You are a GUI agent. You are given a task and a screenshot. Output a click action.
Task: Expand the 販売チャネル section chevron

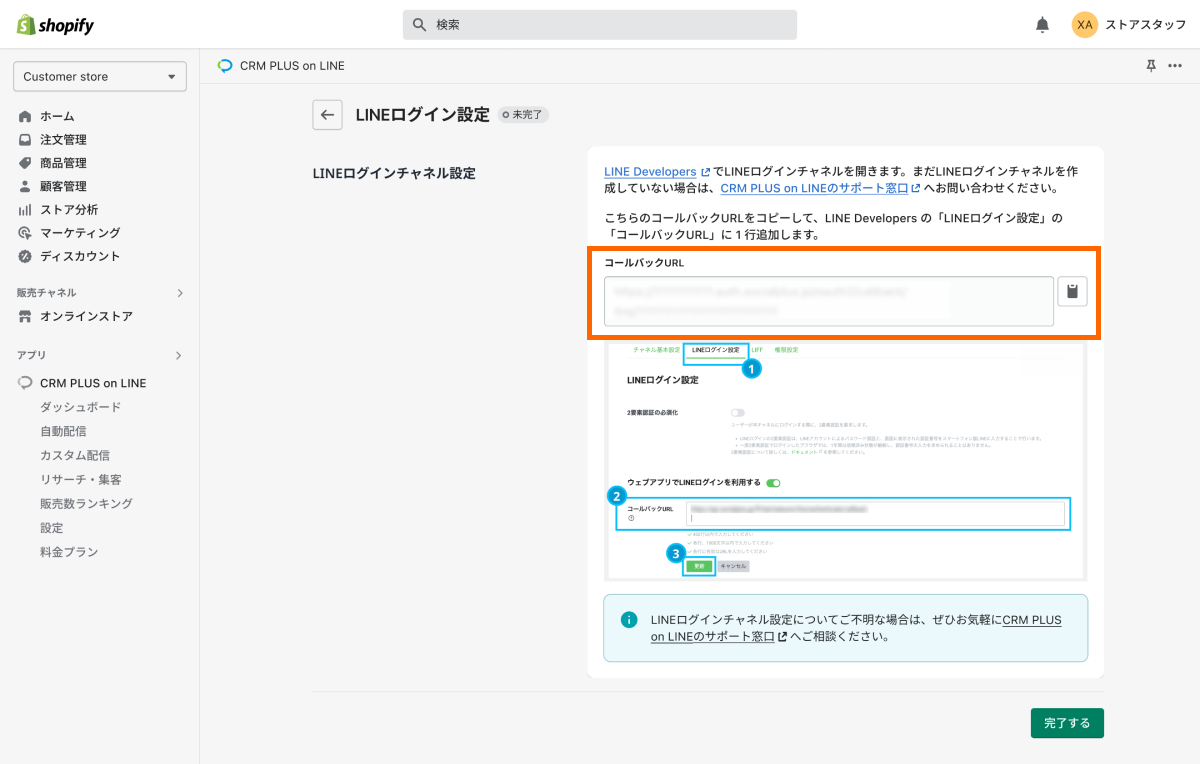tap(180, 293)
